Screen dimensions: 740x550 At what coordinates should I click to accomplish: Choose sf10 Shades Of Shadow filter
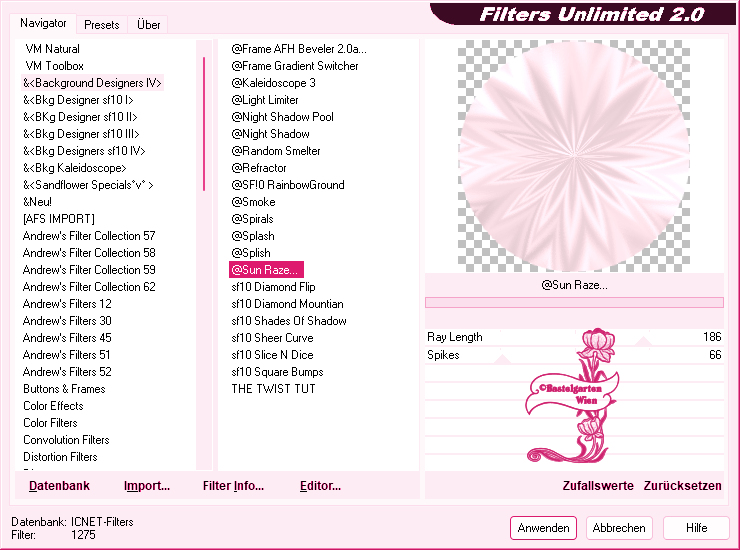pyautogui.click(x=289, y=321)
